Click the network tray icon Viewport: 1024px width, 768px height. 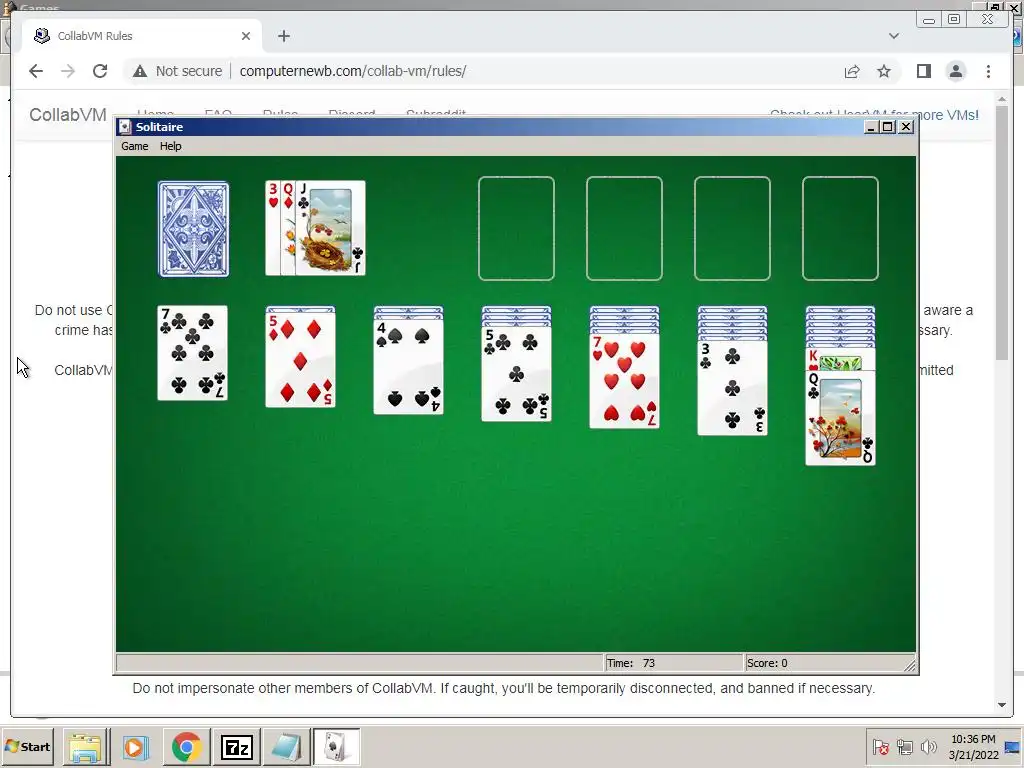point(905,746)
